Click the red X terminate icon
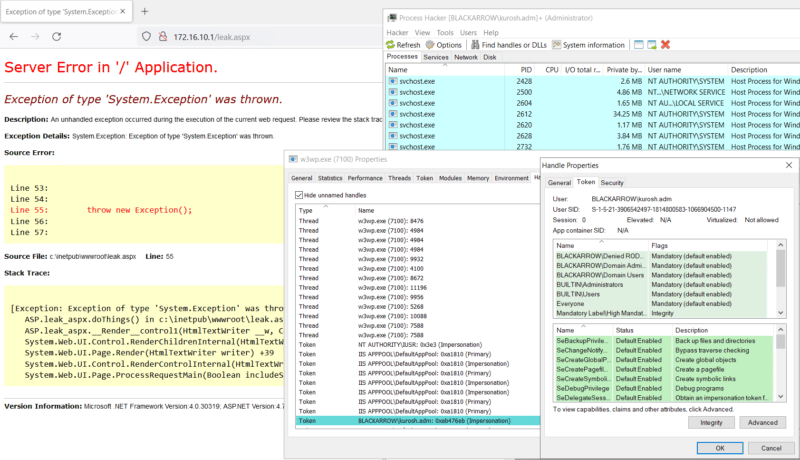Viewport: 800px width, 460px height. pos(665,45)
